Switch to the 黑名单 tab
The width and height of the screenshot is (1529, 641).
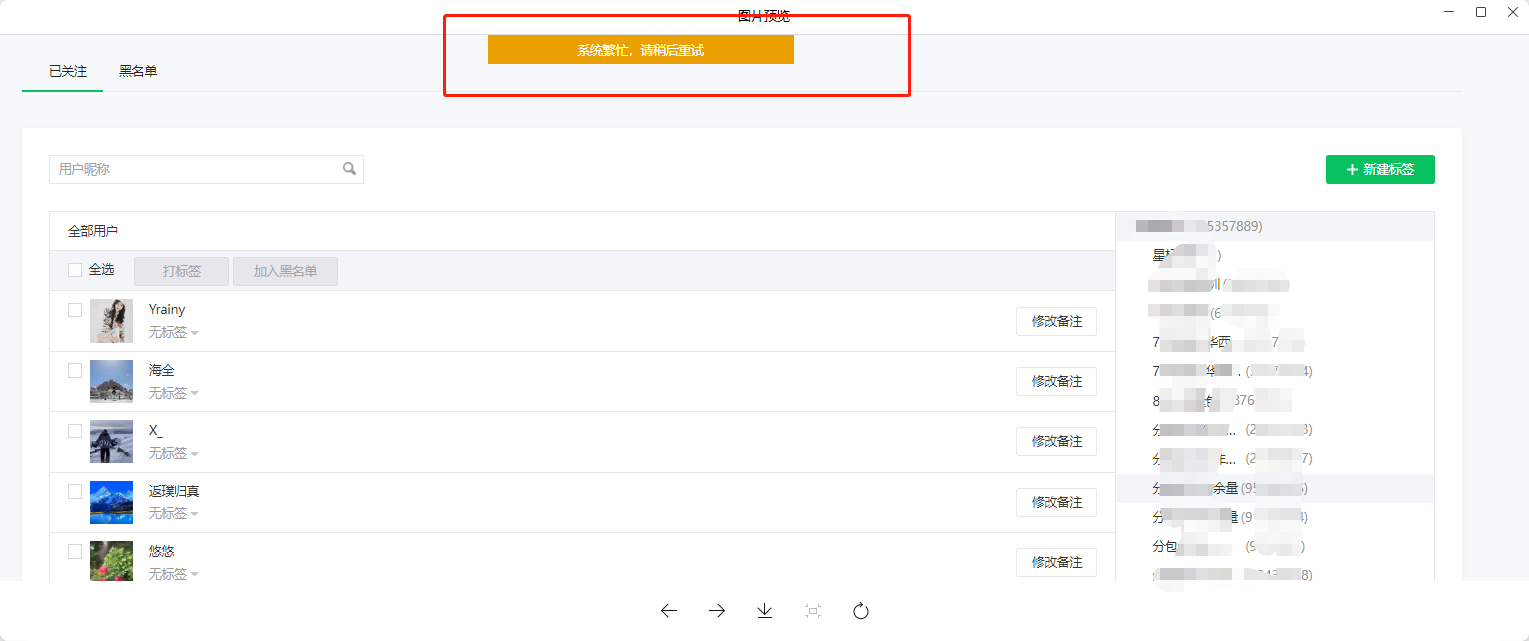tap(138, 71)
